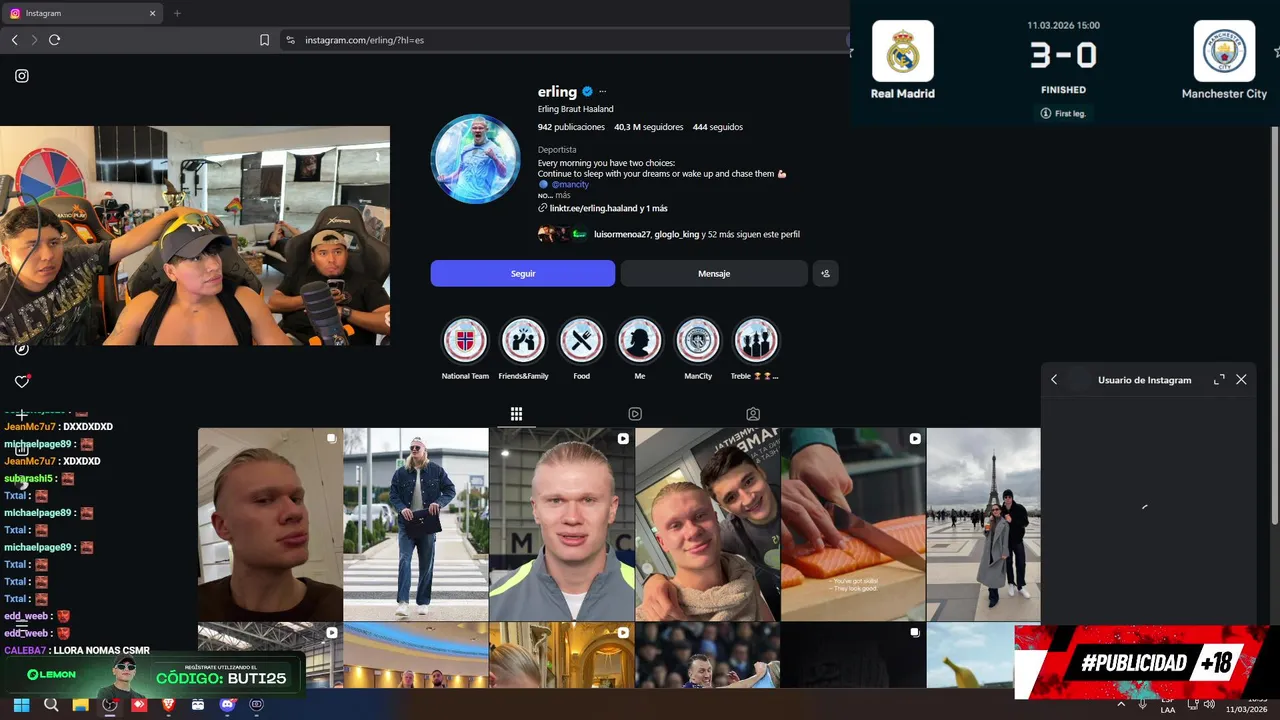Open the network status tray icon
Viewport: 1280px width, 720px height.
click(x=1193, y=704)
